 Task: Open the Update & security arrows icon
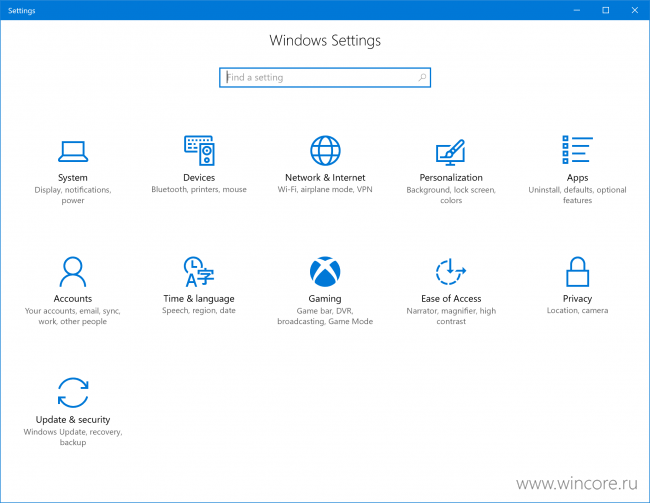[x=73, y=393]
